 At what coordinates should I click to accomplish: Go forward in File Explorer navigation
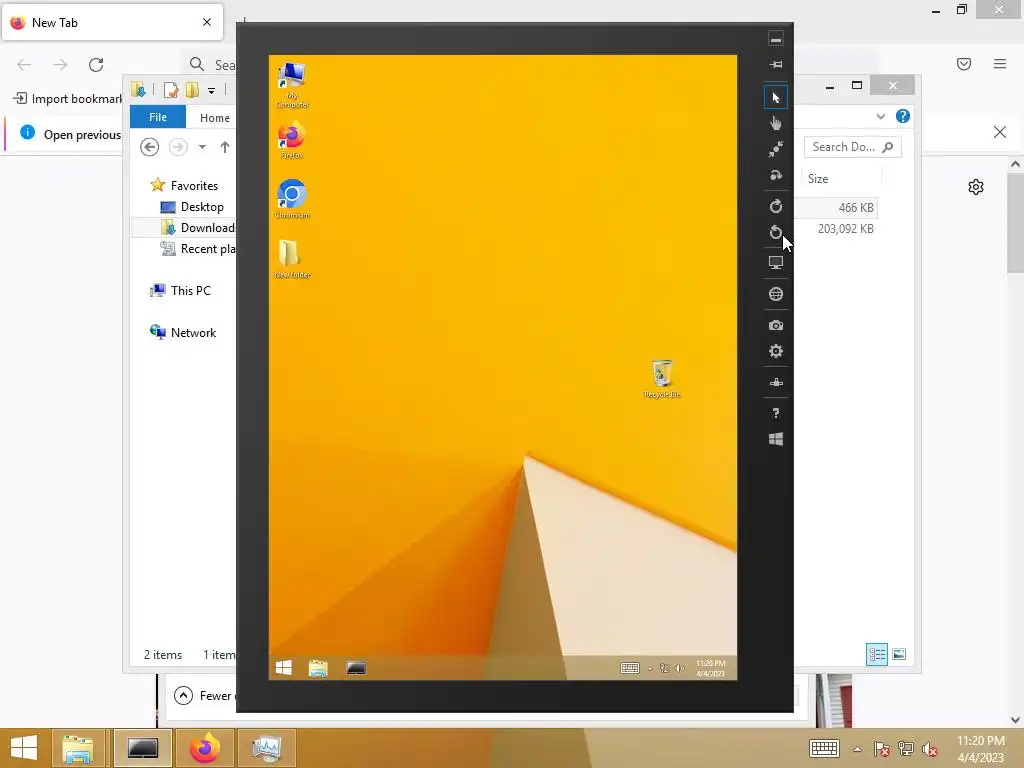[178, 147]
